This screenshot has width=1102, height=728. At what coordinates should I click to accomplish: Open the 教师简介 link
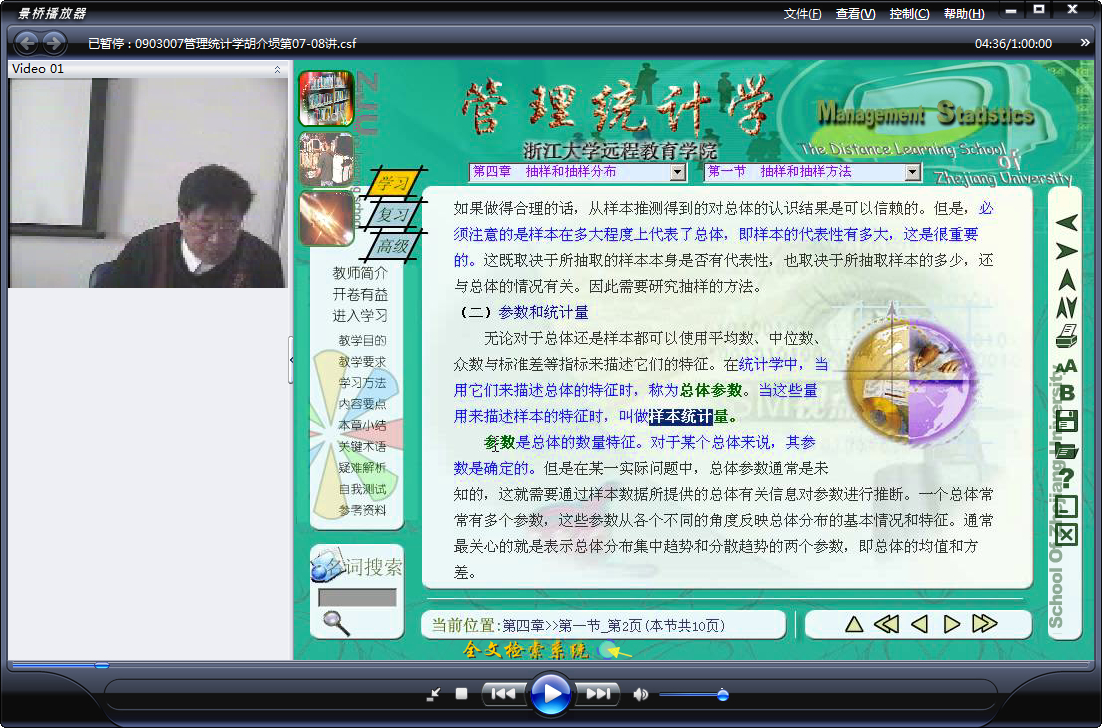[x=360, y=273]
